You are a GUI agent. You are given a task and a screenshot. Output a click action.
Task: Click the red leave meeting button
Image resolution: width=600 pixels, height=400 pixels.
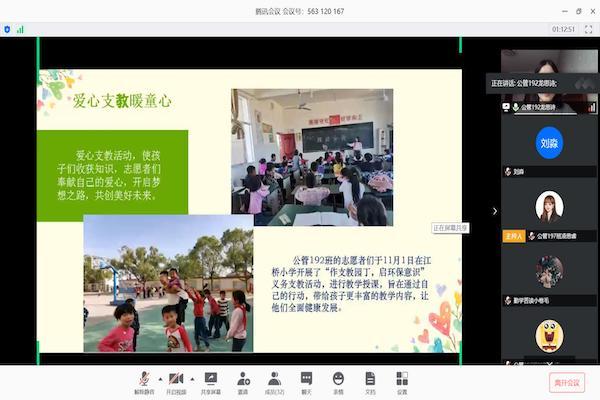click(567, 382)
